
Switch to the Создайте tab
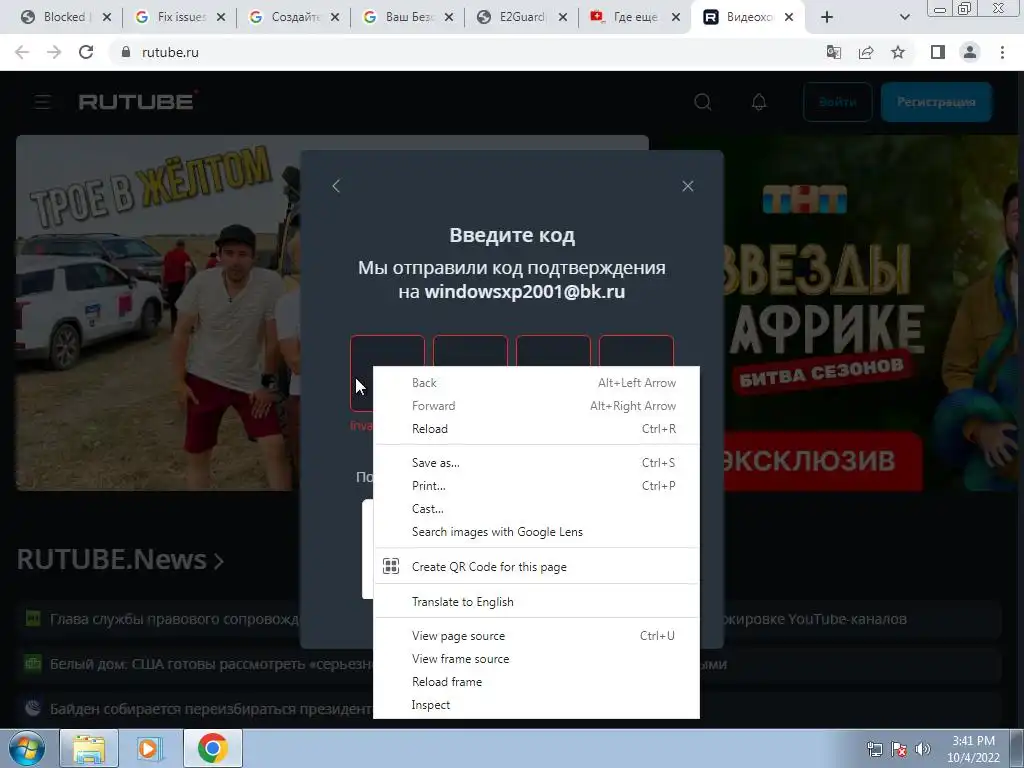[x=285, y=17]
